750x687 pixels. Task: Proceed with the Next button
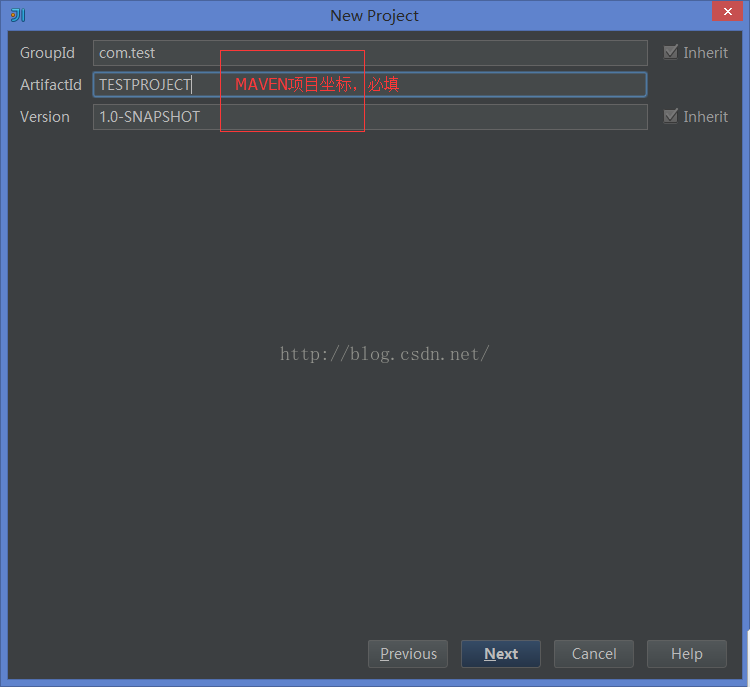[x=501, y=654]
